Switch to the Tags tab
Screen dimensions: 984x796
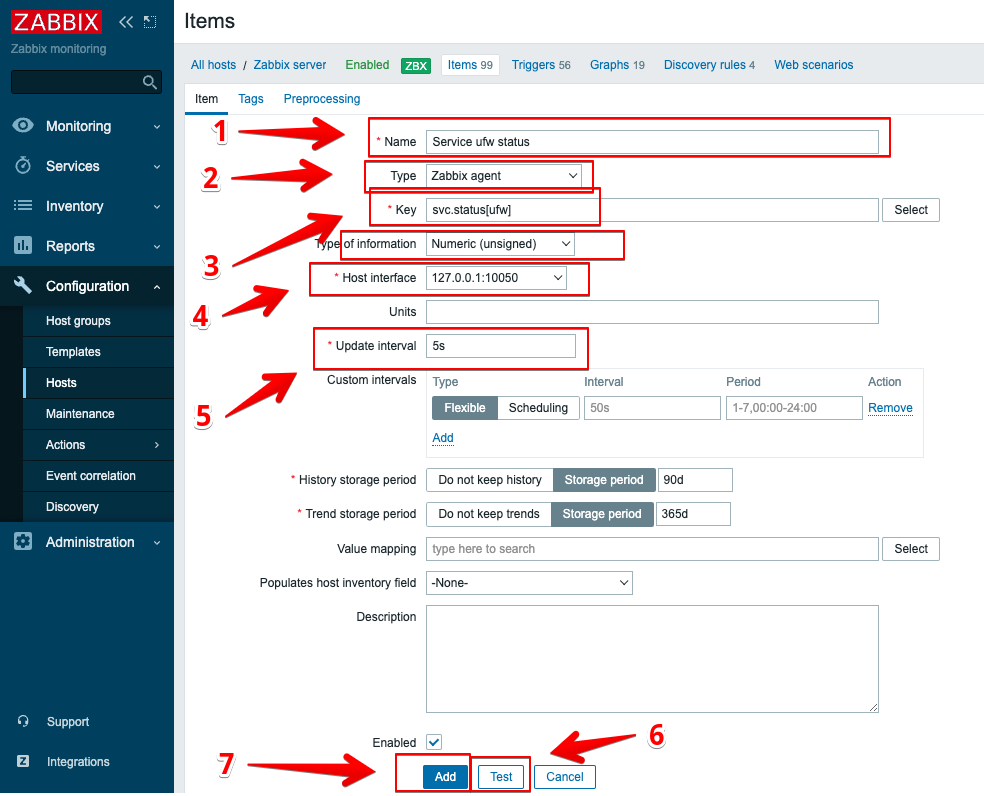[250, 99]
